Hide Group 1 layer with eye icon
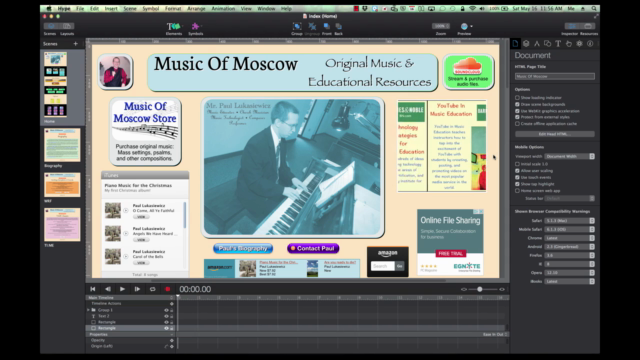The image size is (640, 360). [166, 310]
